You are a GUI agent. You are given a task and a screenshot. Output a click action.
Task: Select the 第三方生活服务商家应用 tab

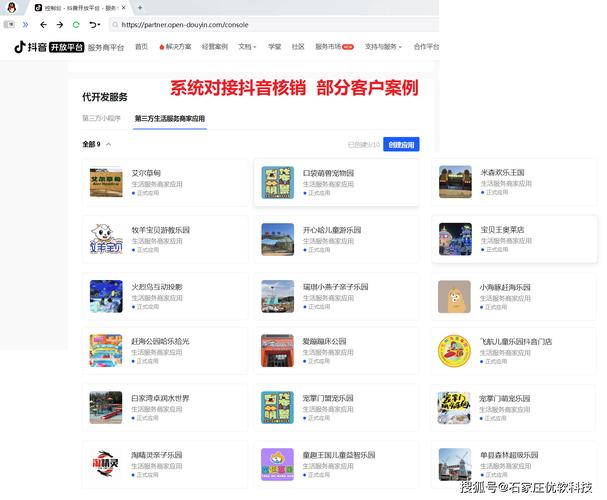click(x=170, y=118)
